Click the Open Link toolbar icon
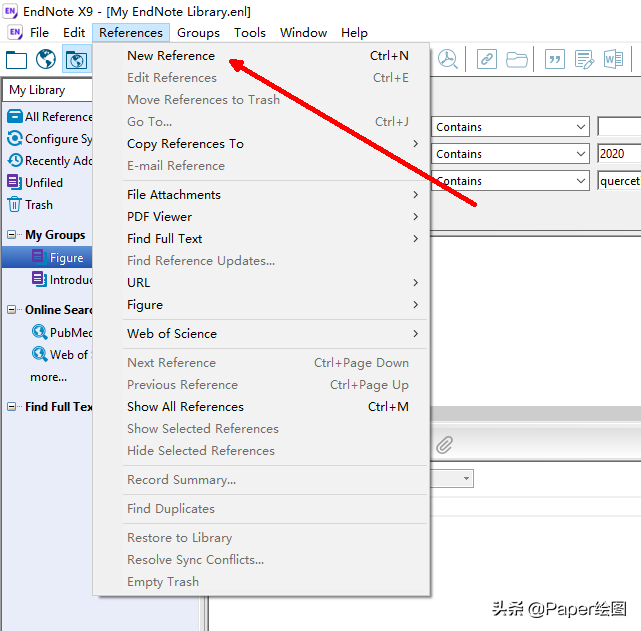The width and height of the screenshot is (641, 631). (486, 59)
